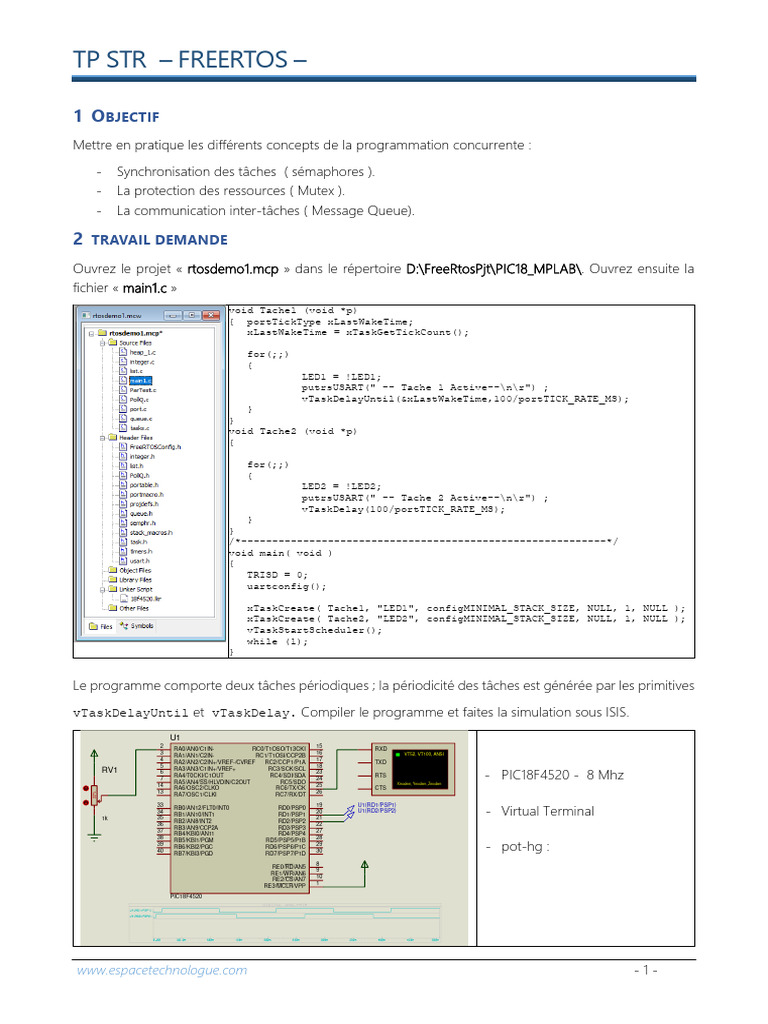Click the ISIS Virtual Terminal component
768x1024 pixels.
(413, 769)
